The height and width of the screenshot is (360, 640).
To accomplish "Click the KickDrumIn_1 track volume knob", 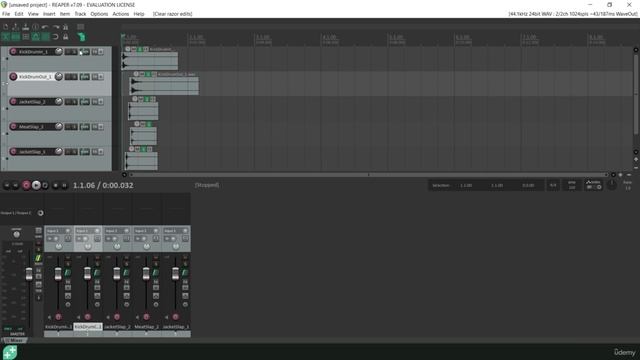I will 58,51.
